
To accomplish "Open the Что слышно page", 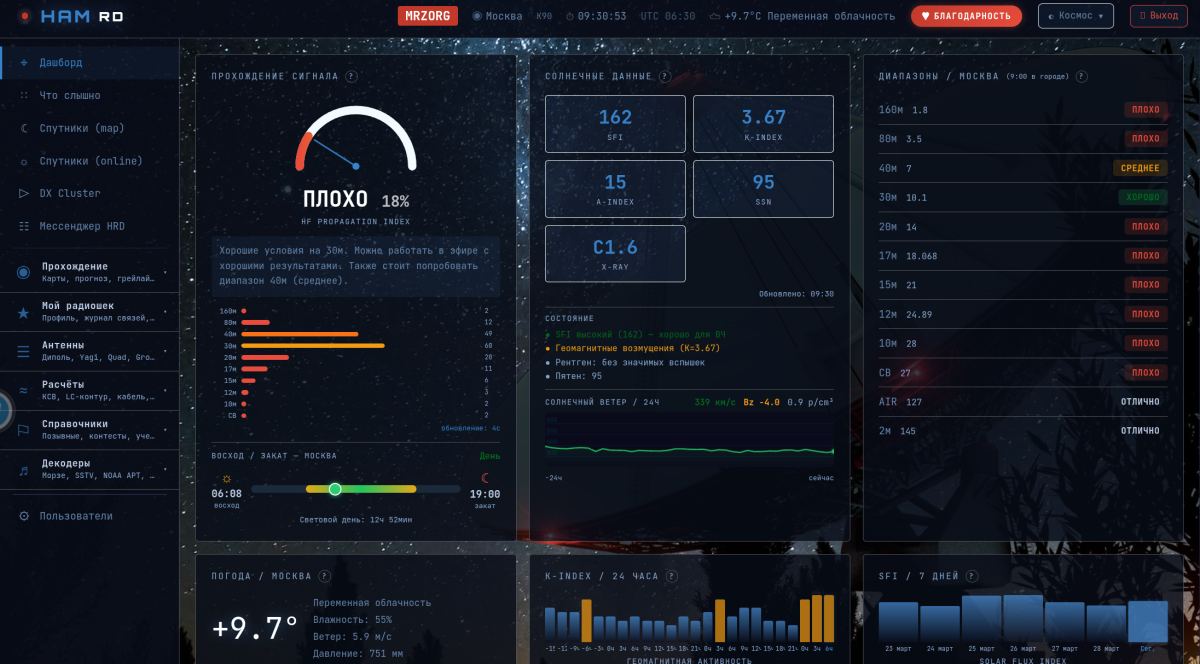I will [90, 95].
